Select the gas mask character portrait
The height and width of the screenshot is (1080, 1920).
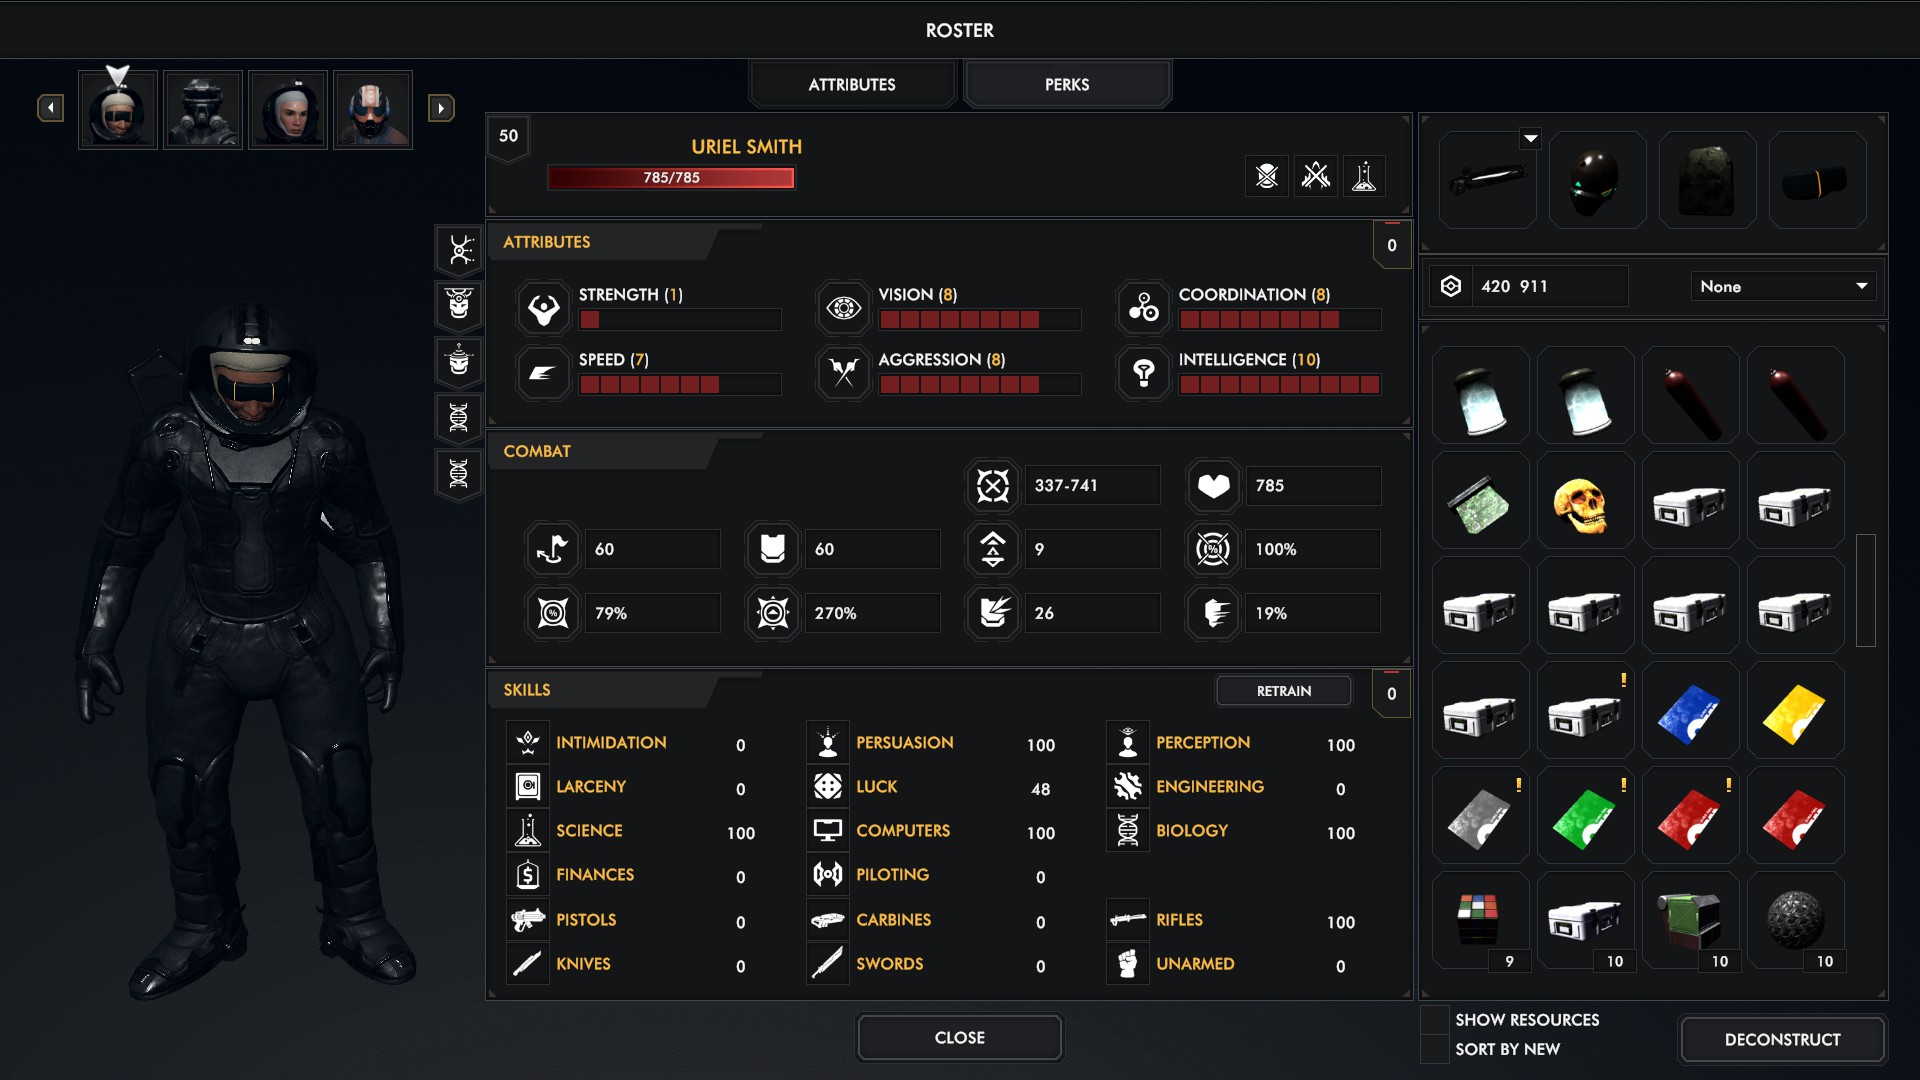tap(203, 110)
